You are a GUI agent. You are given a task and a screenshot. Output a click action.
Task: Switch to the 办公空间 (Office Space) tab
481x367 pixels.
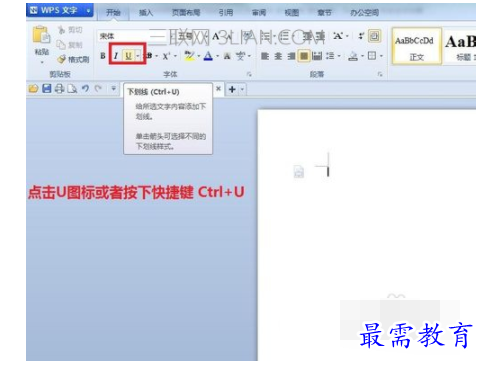pyautogui.click(x=364, y=13)
